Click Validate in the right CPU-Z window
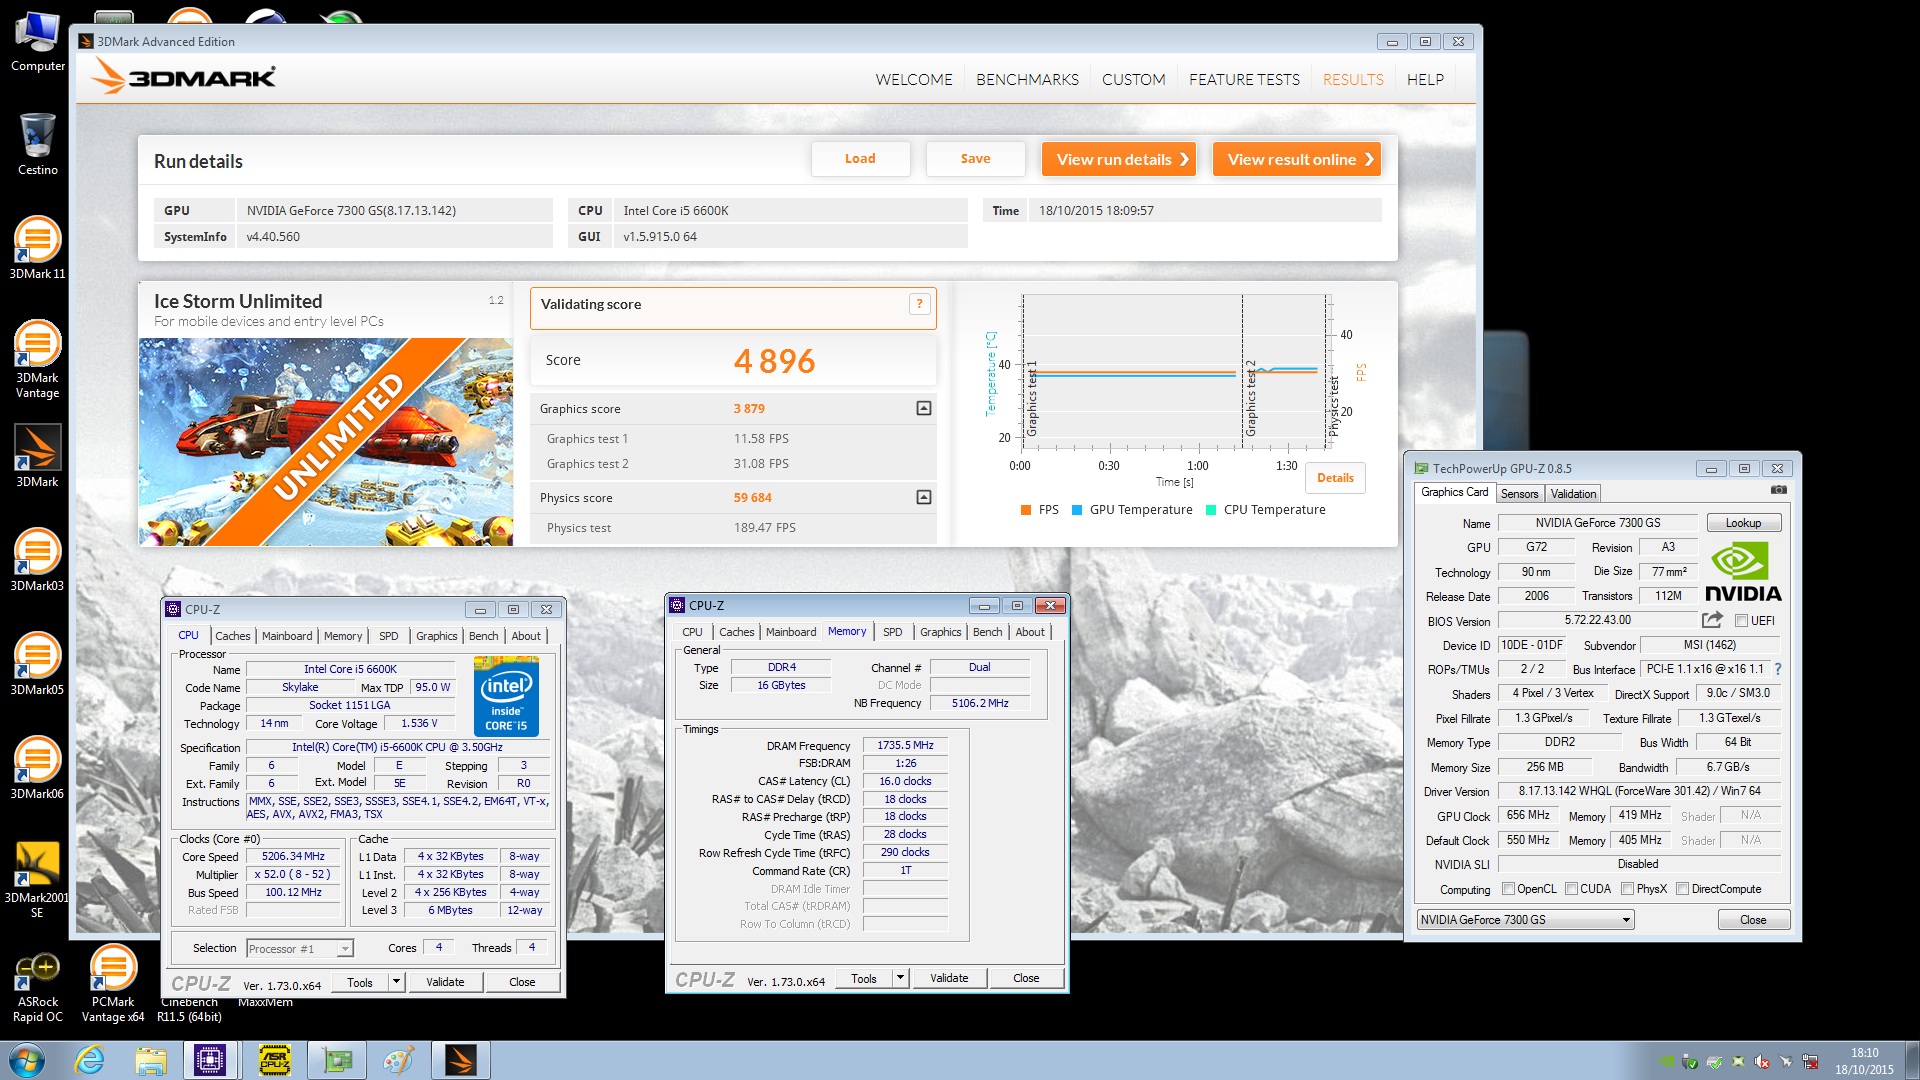The width and height of the screenshot is (1920, 1080). (949, 978)
